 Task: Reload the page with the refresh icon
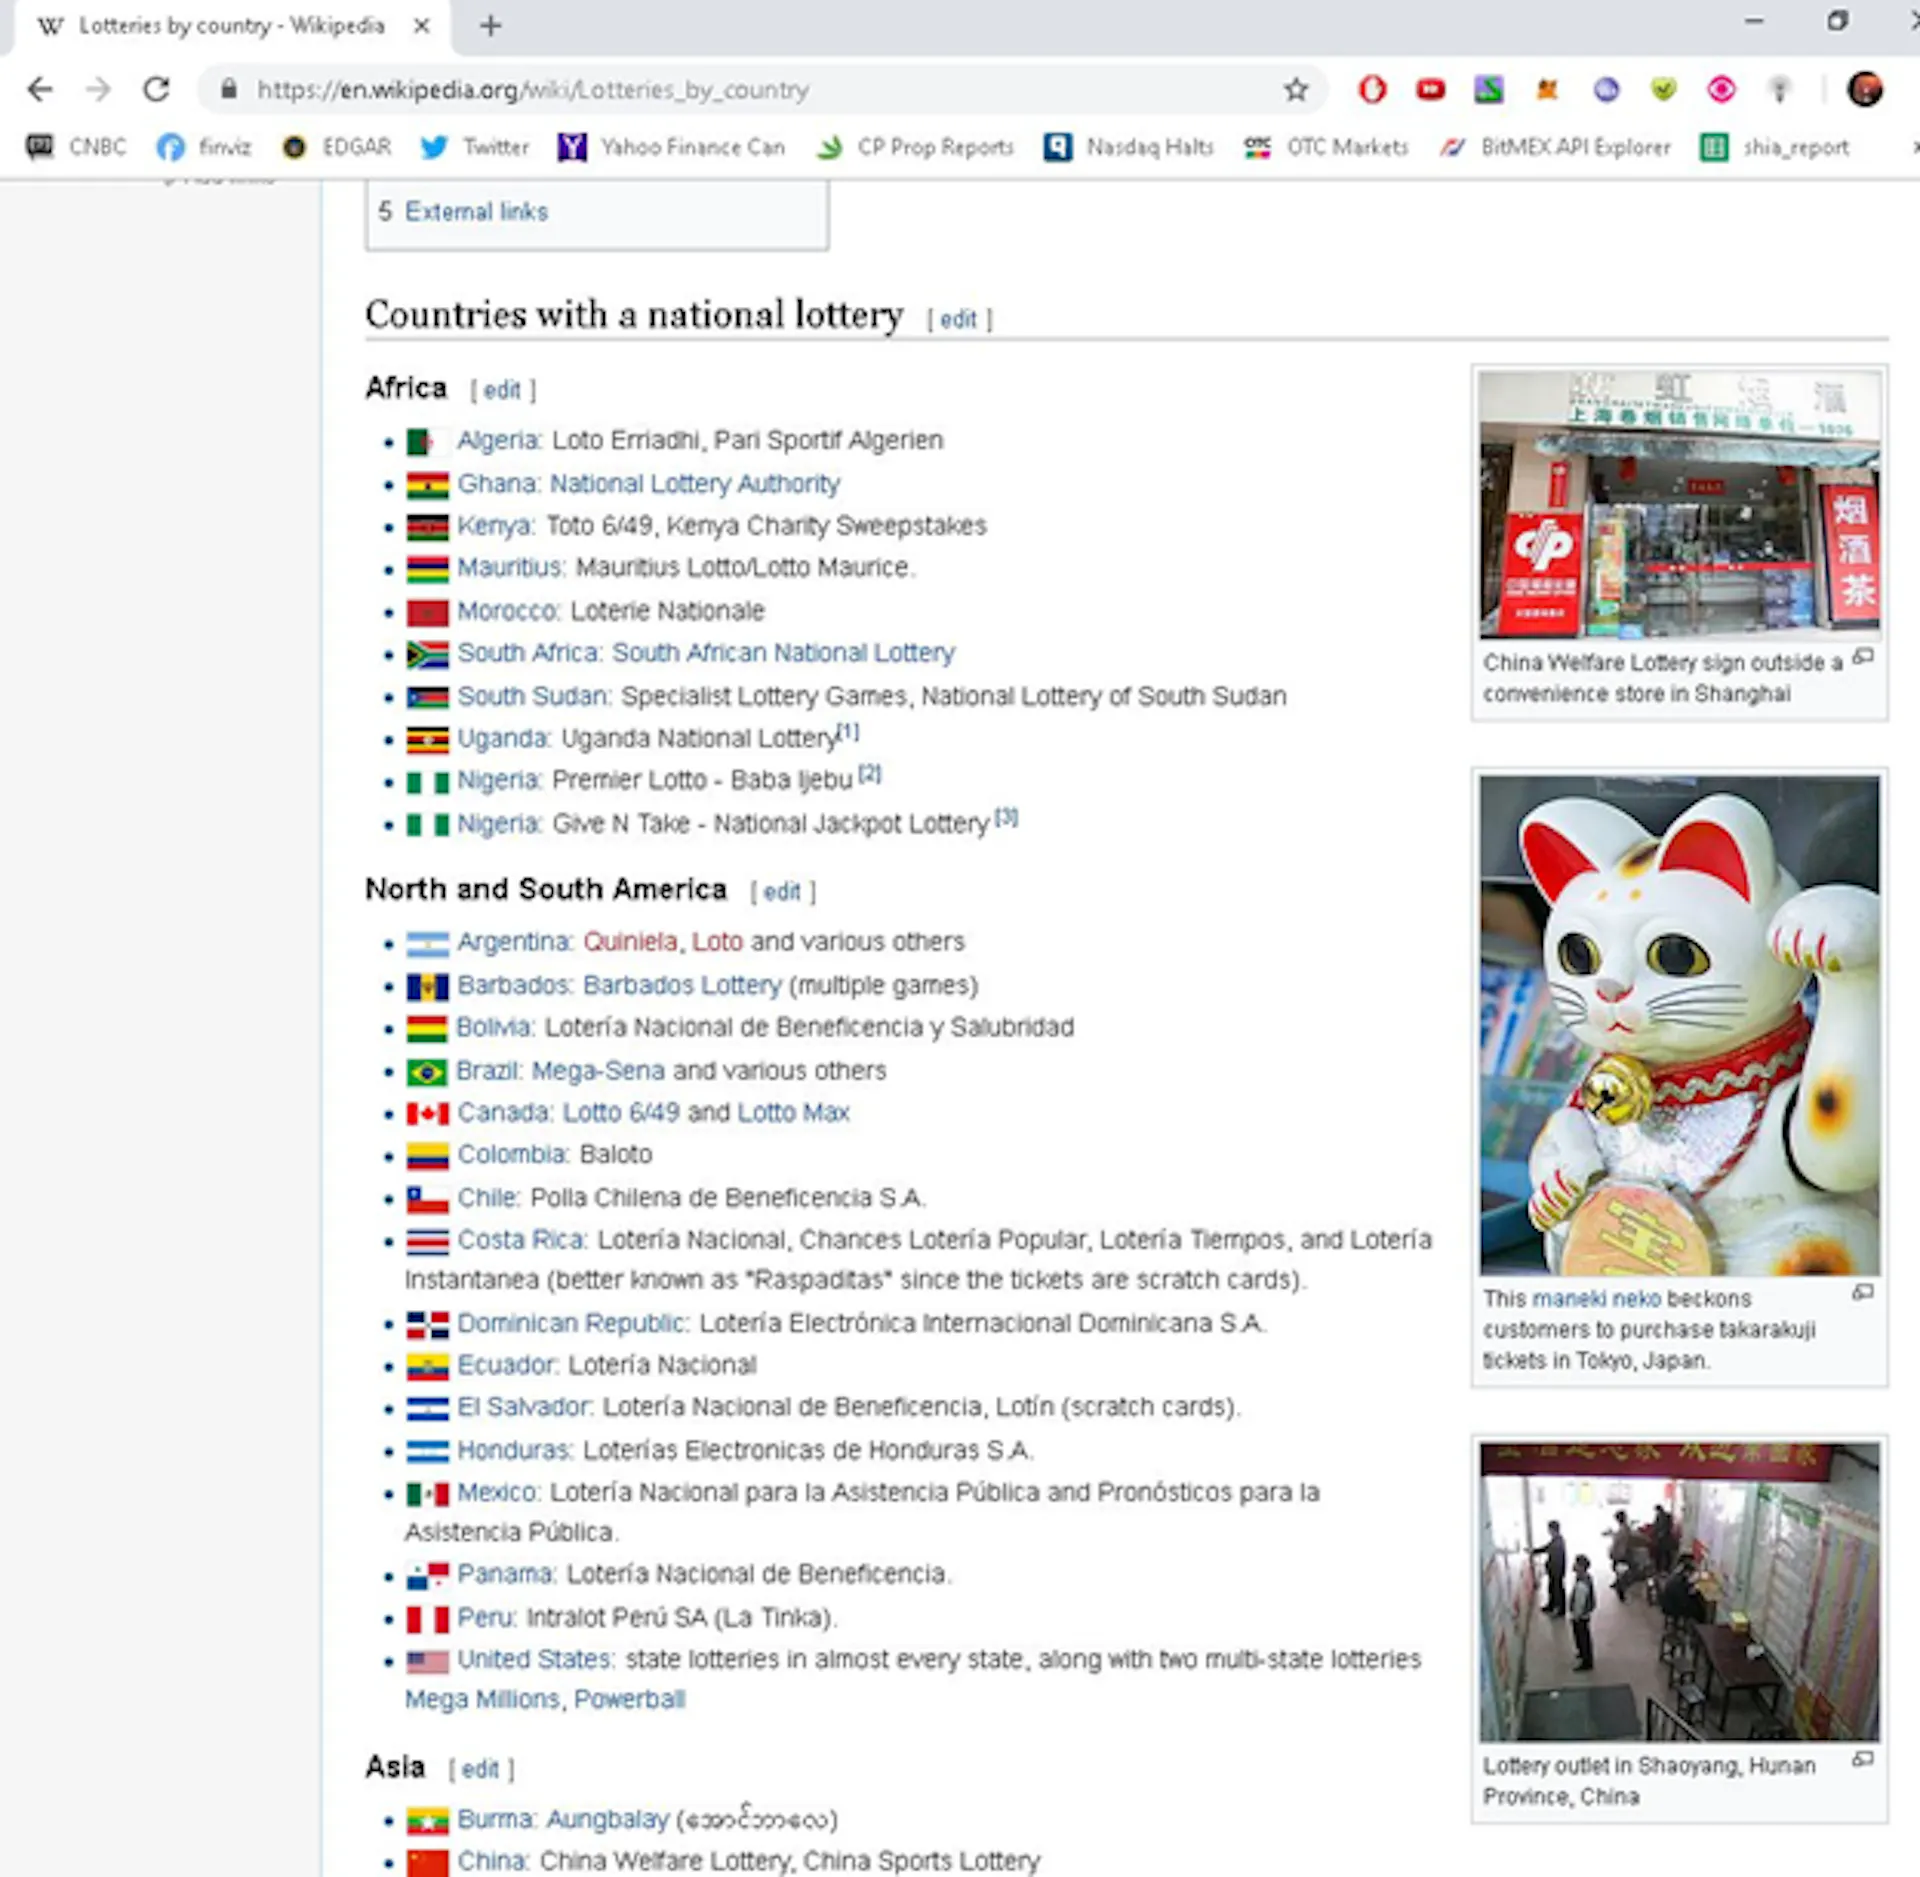156,90
